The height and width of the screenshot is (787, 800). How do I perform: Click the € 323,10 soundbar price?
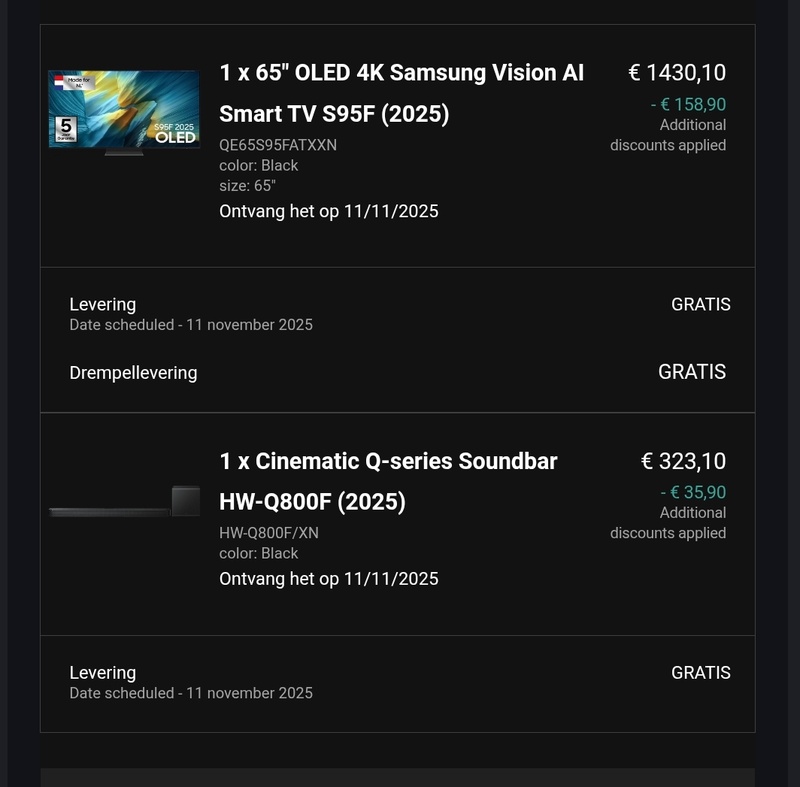coord(683,461)
